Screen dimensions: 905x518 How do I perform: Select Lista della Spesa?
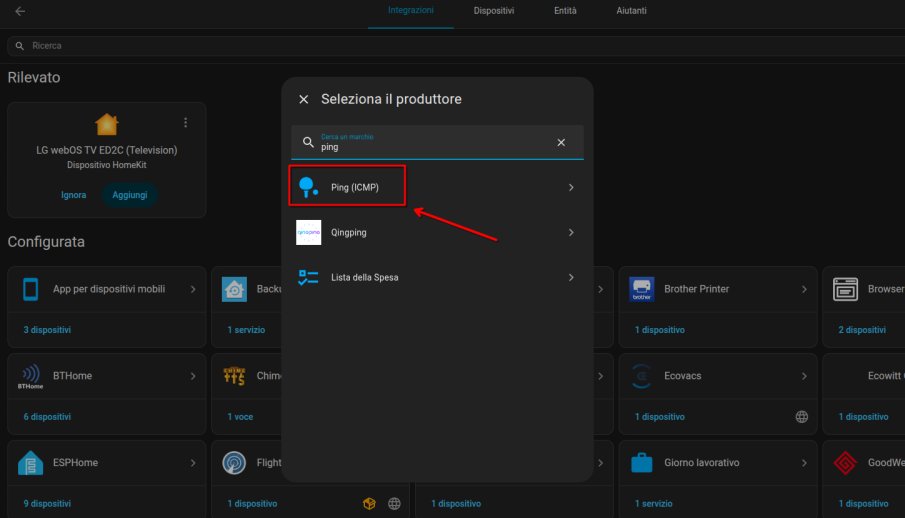click(437, 277)
